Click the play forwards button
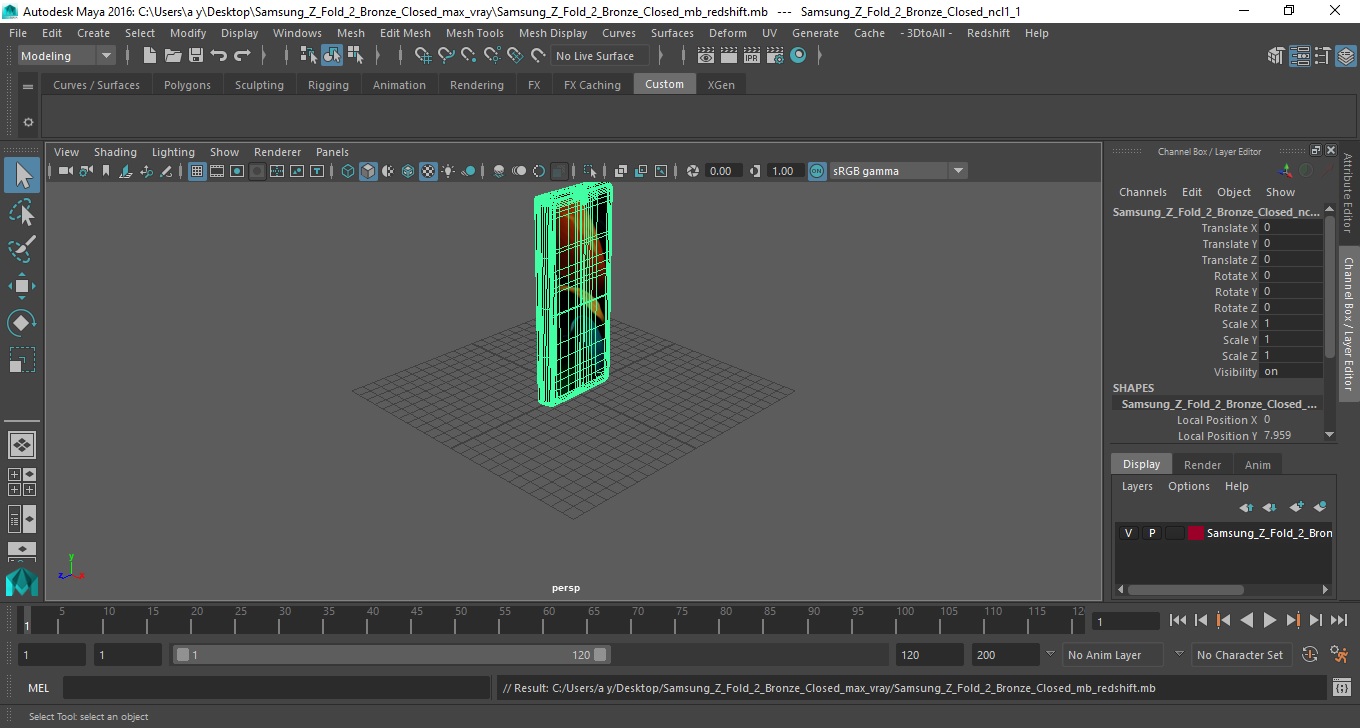1360x728 pixels. click(1269, 620)
